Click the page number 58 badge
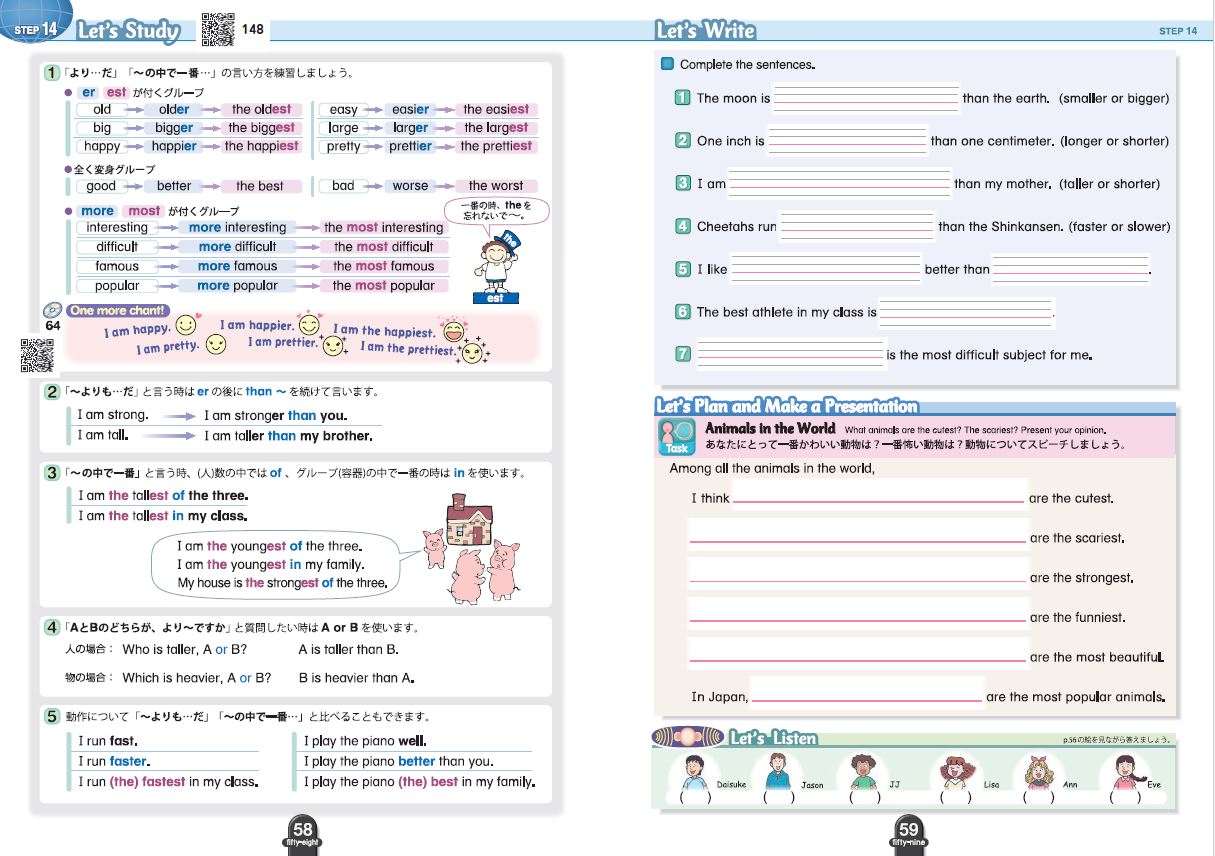The height and width of the screenshot is (856, 1215). point(303,832)
